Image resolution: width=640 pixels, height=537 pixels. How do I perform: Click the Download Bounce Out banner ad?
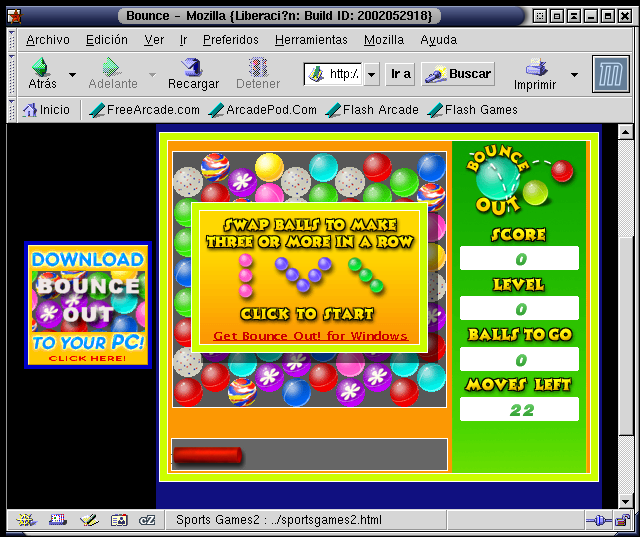tap(88, 306)
